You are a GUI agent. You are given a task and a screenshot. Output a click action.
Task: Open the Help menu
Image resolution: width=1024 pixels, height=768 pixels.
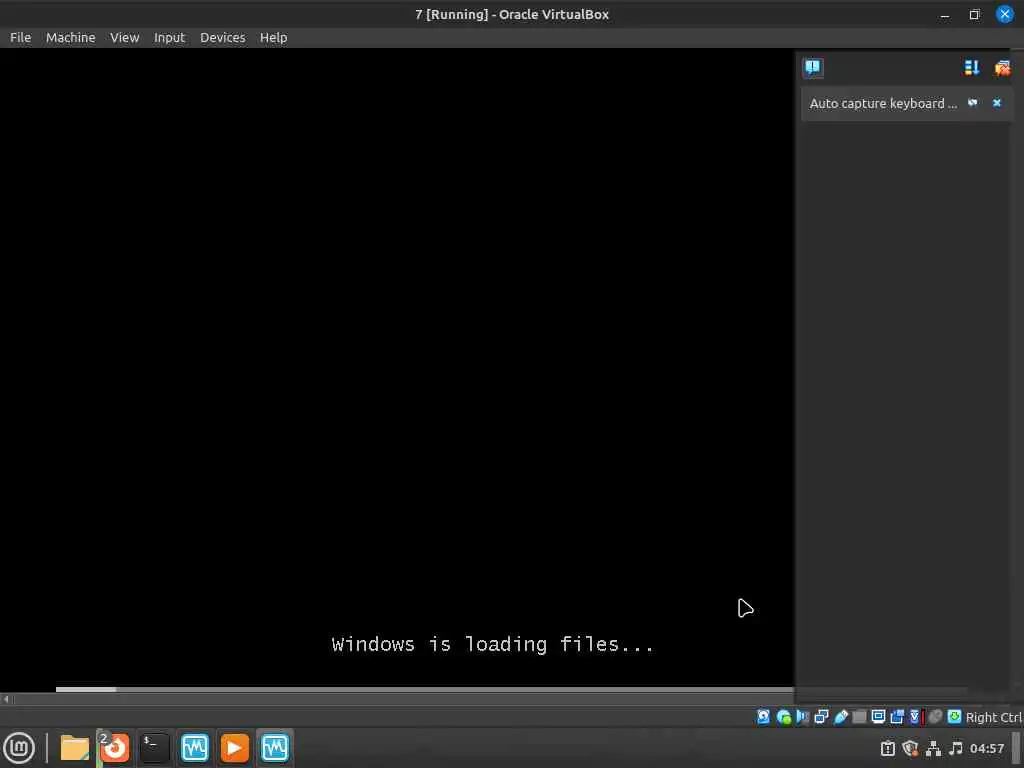tap(274, 38)
